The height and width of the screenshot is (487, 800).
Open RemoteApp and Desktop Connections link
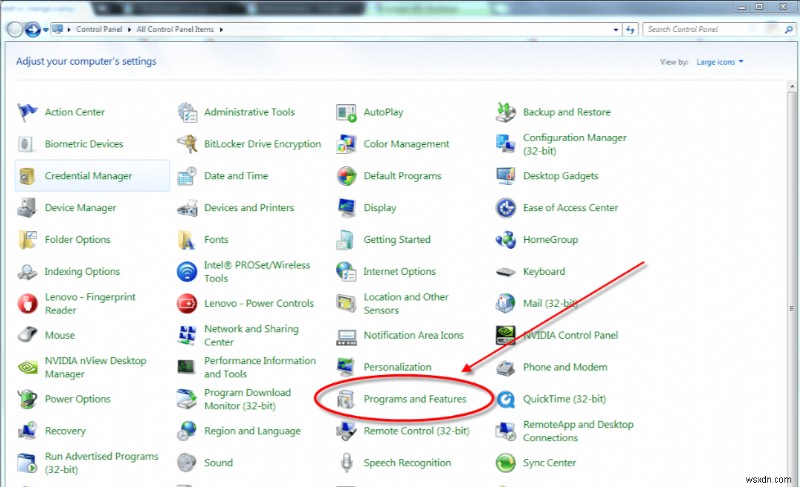[578, 431]
